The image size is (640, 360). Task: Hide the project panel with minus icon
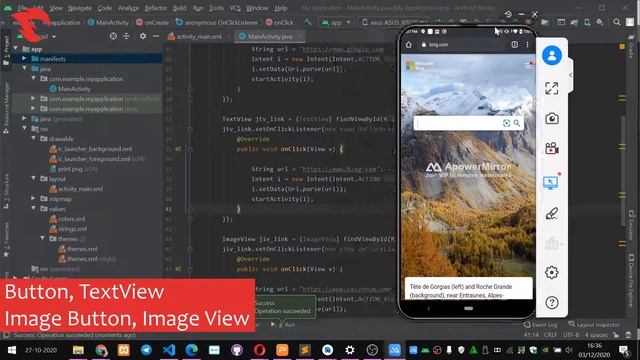(x=156, y=36)
